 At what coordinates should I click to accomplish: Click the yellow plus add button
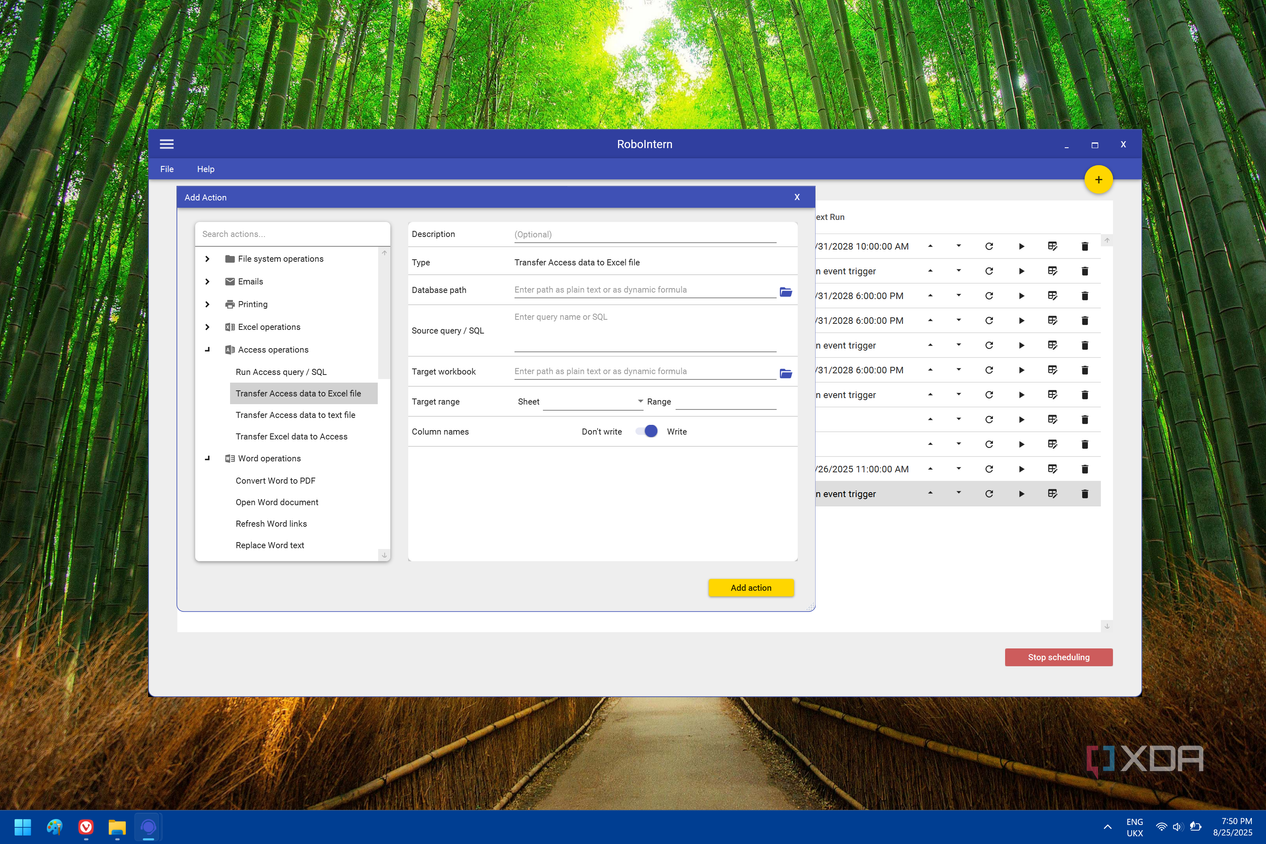click(x=1098, y=180)
